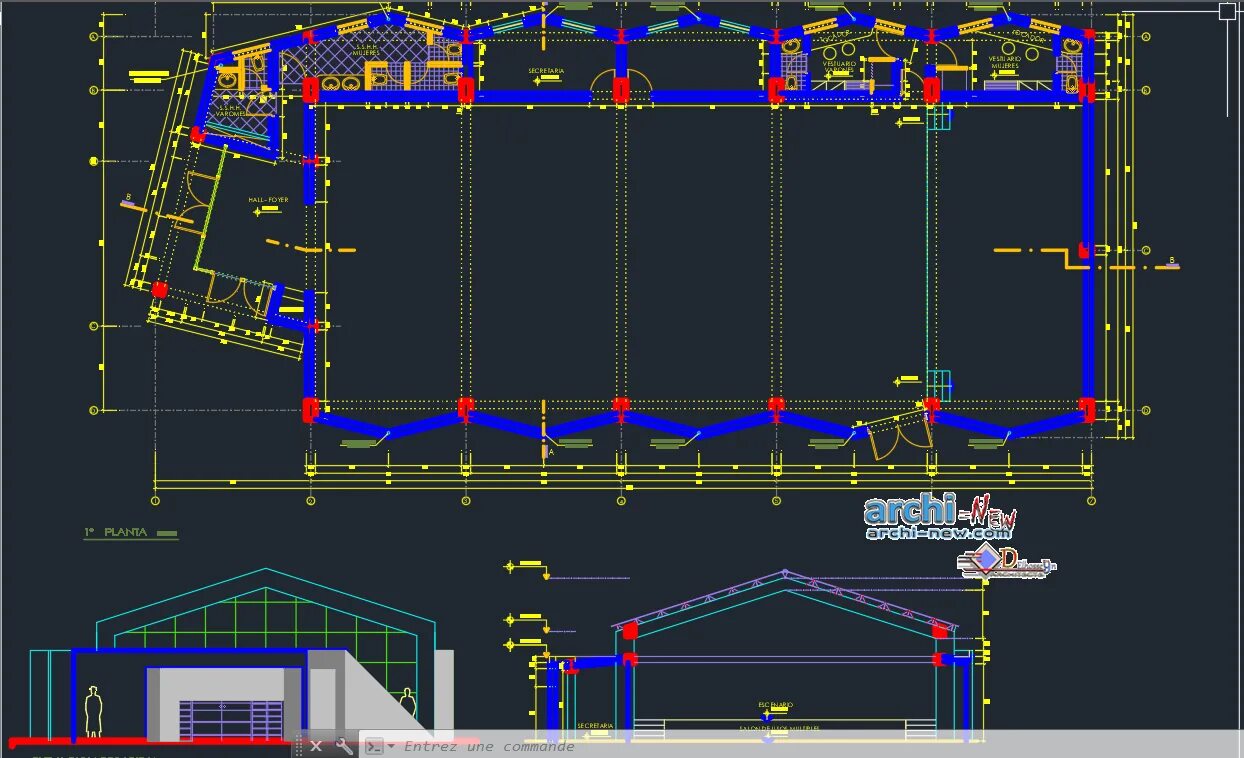Open command line customization wrench
The image size is (1244, 758).
pyautogui.click(x=343, y=746)
